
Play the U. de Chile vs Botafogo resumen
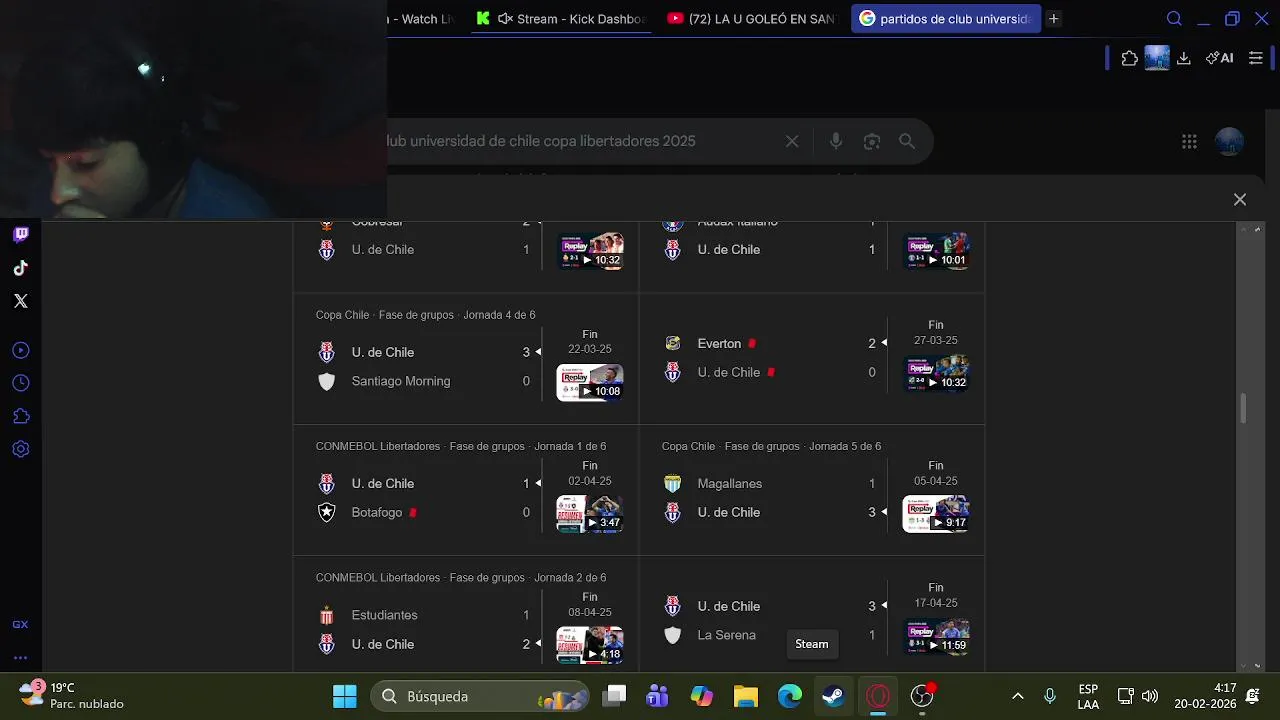click(590, 514)
